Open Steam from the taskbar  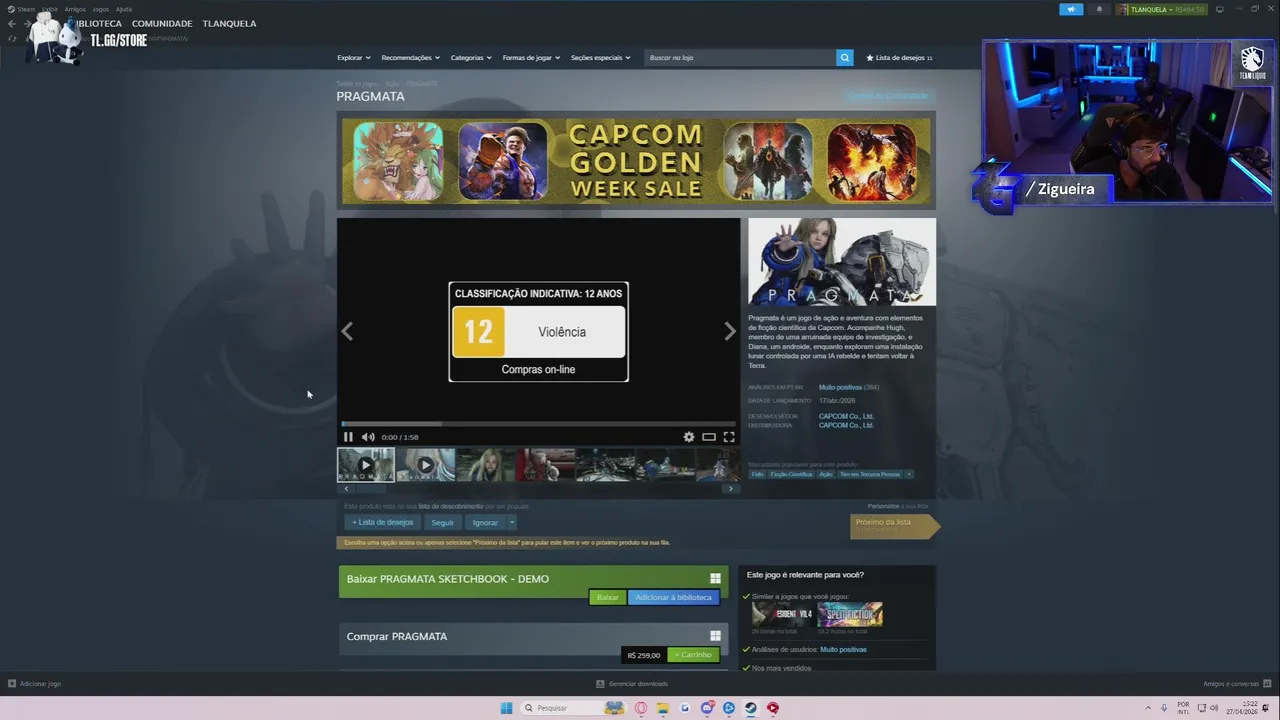click(750, 708)
